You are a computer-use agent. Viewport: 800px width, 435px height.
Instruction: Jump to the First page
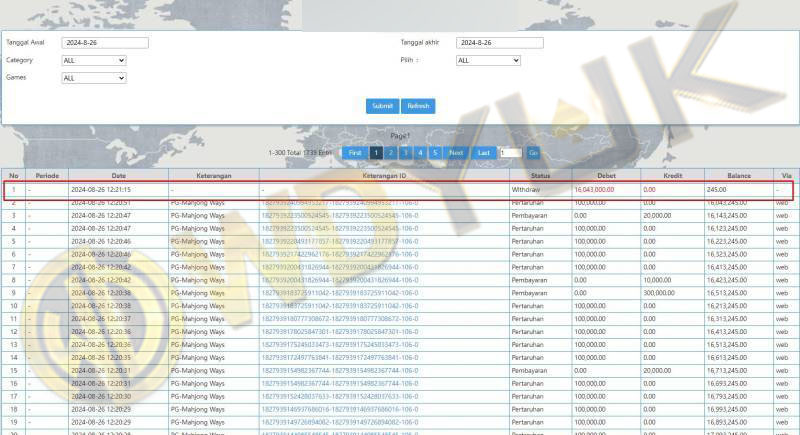(355, 153)
